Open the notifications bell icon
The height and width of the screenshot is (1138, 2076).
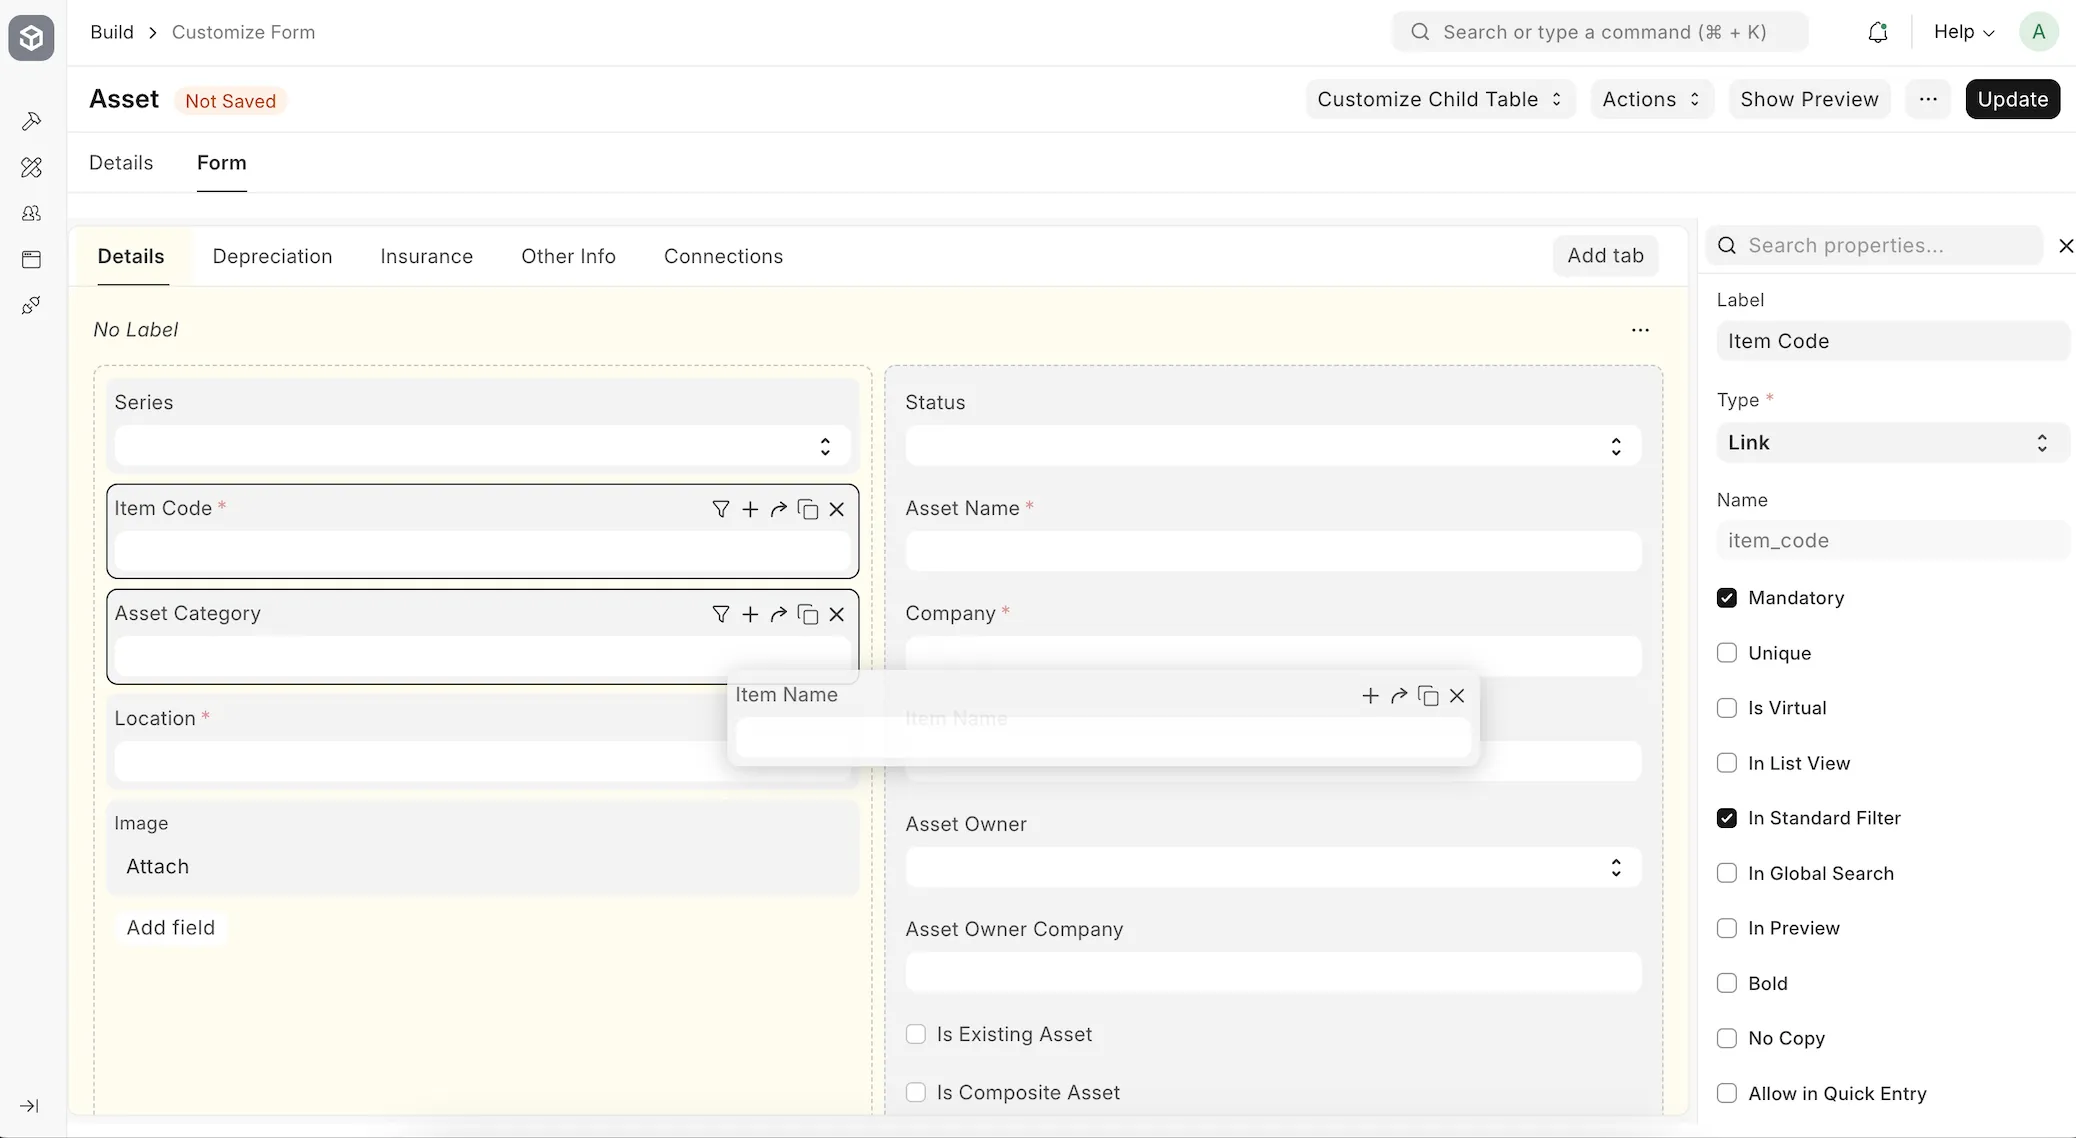coord(1878,31)
